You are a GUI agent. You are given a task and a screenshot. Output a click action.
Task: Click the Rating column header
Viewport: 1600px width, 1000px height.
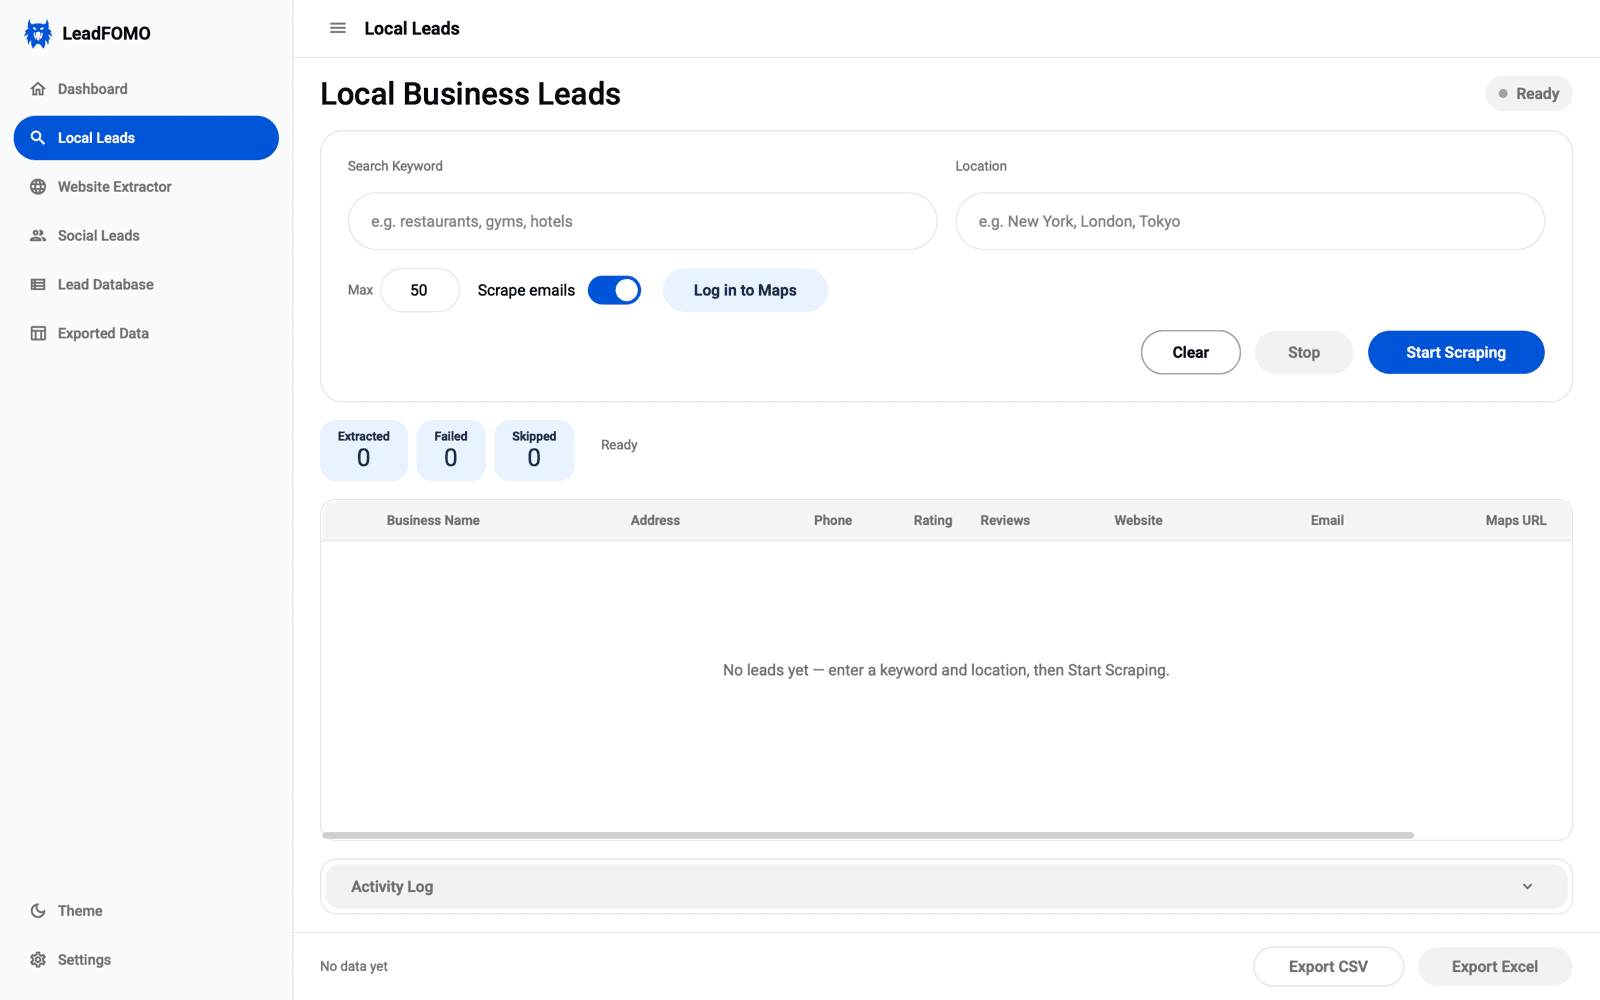[x=933, y=521]
